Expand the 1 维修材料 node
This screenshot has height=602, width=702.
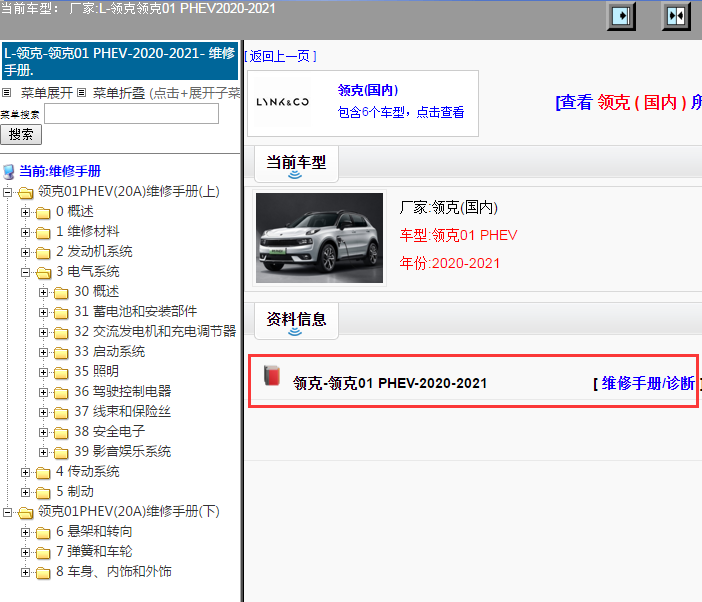point(25,232)
